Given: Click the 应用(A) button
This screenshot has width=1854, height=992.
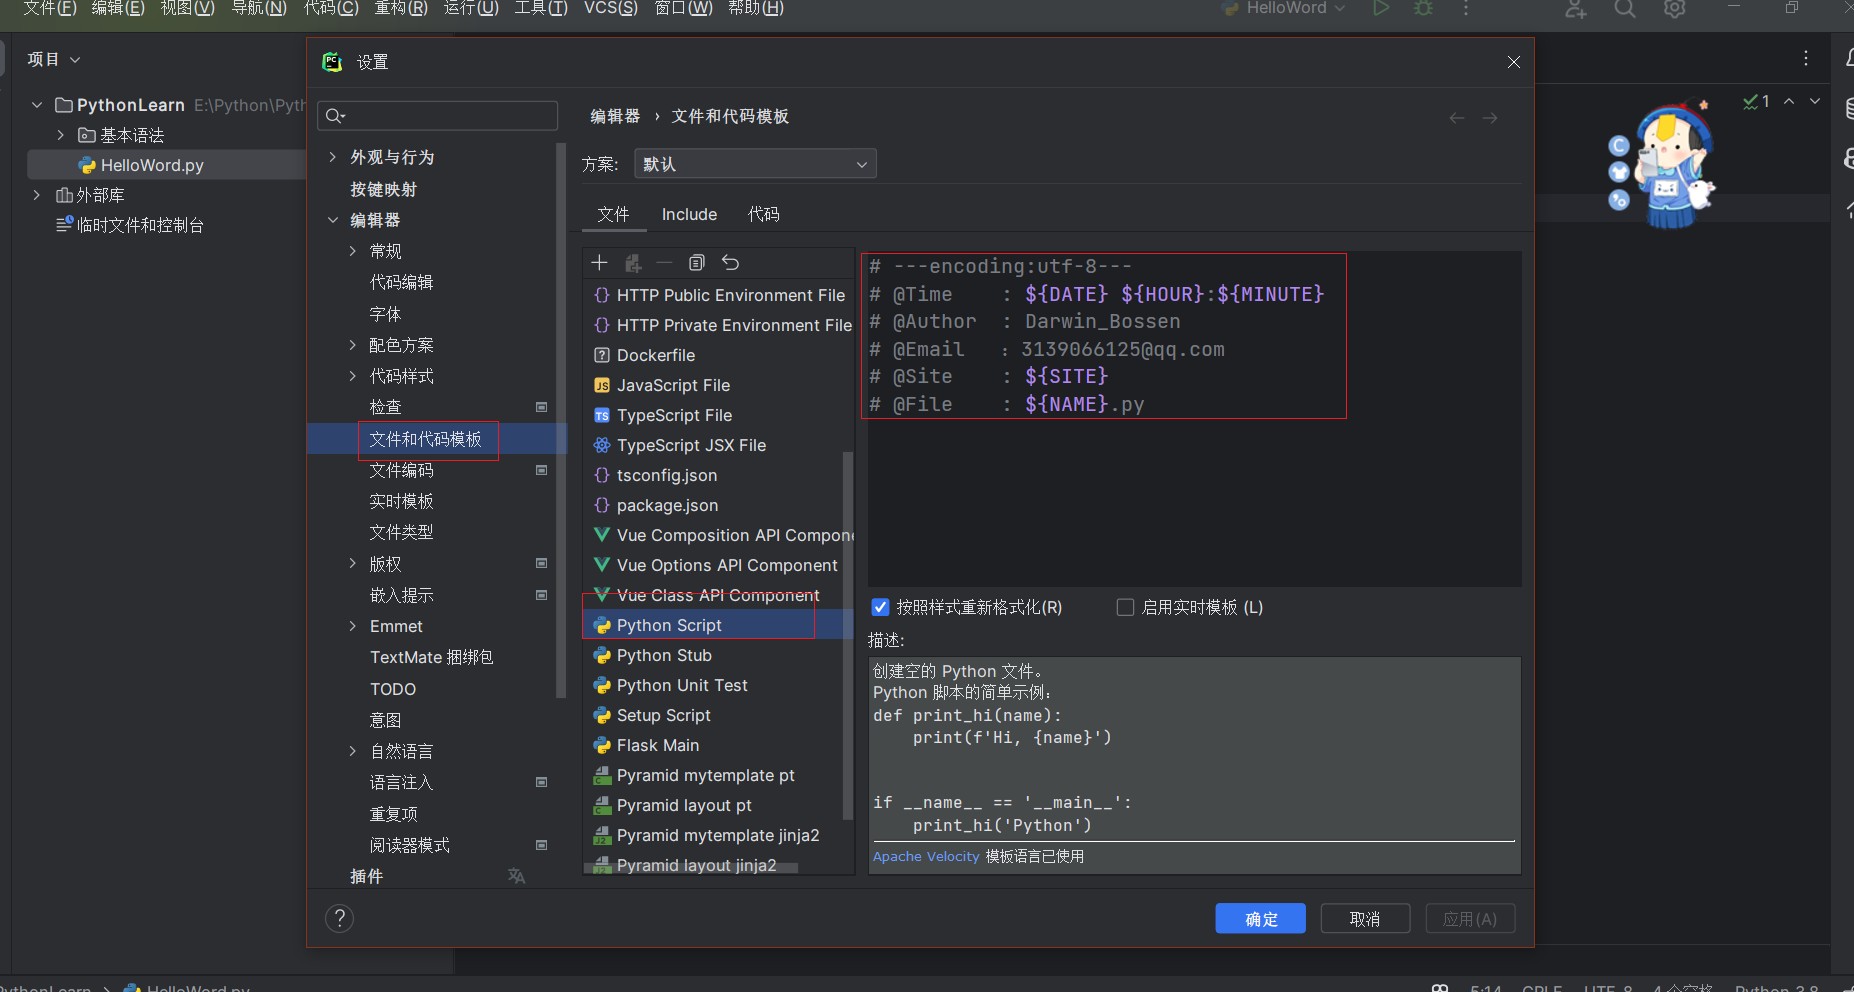Looking at the screenshot, I should pos(1470,919).
